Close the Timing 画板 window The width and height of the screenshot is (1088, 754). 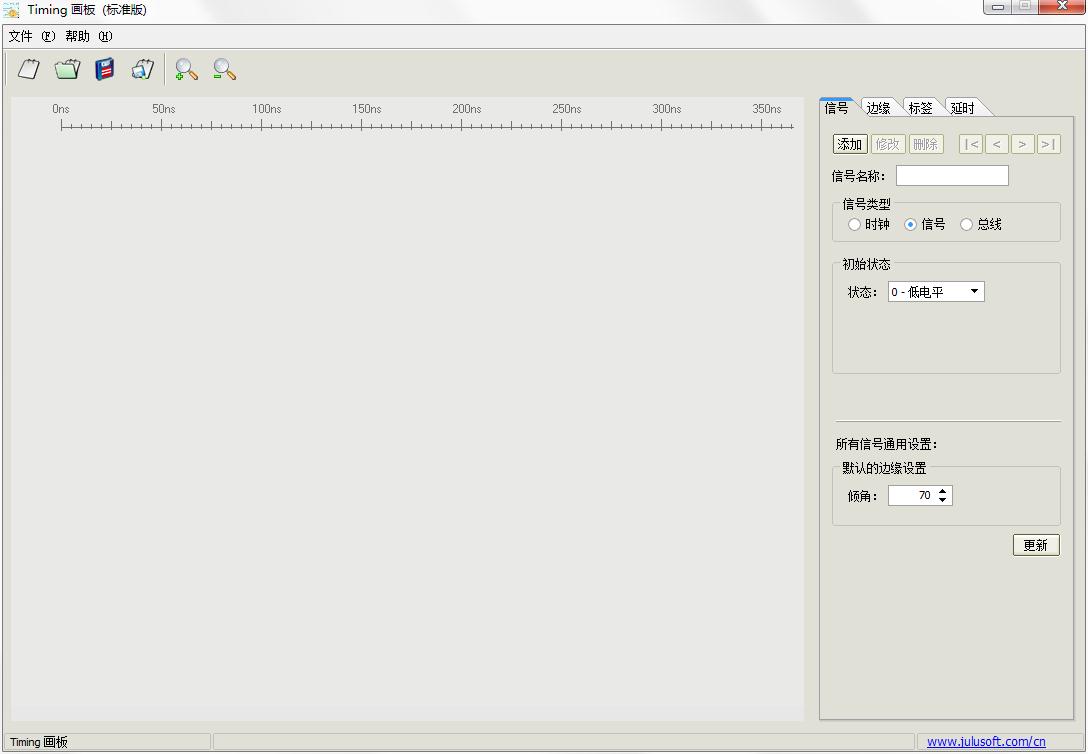(x=1062, y=6)
